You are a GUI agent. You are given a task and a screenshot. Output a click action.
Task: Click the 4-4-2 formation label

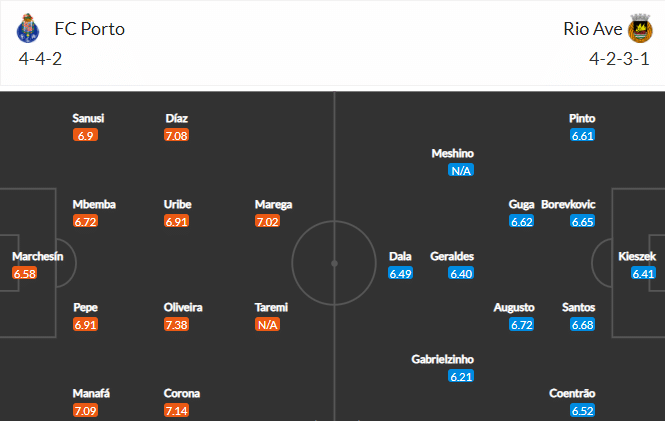click(40, 59)
